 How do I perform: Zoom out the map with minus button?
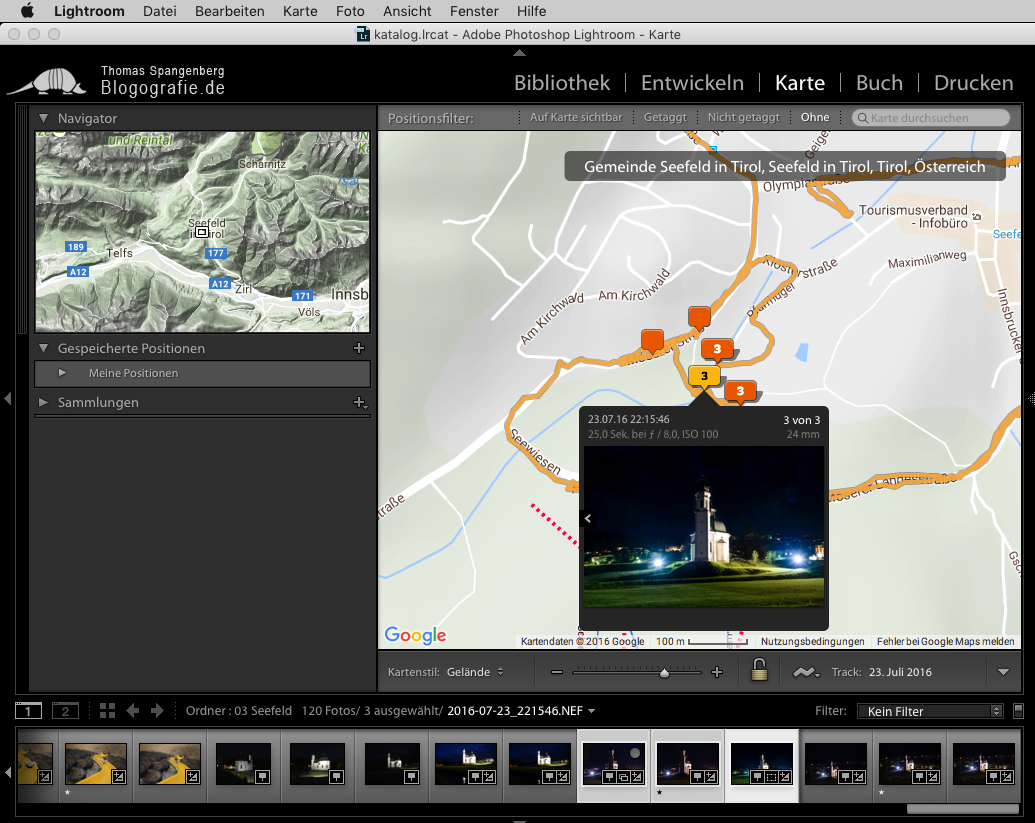click(x=556, y=672)
